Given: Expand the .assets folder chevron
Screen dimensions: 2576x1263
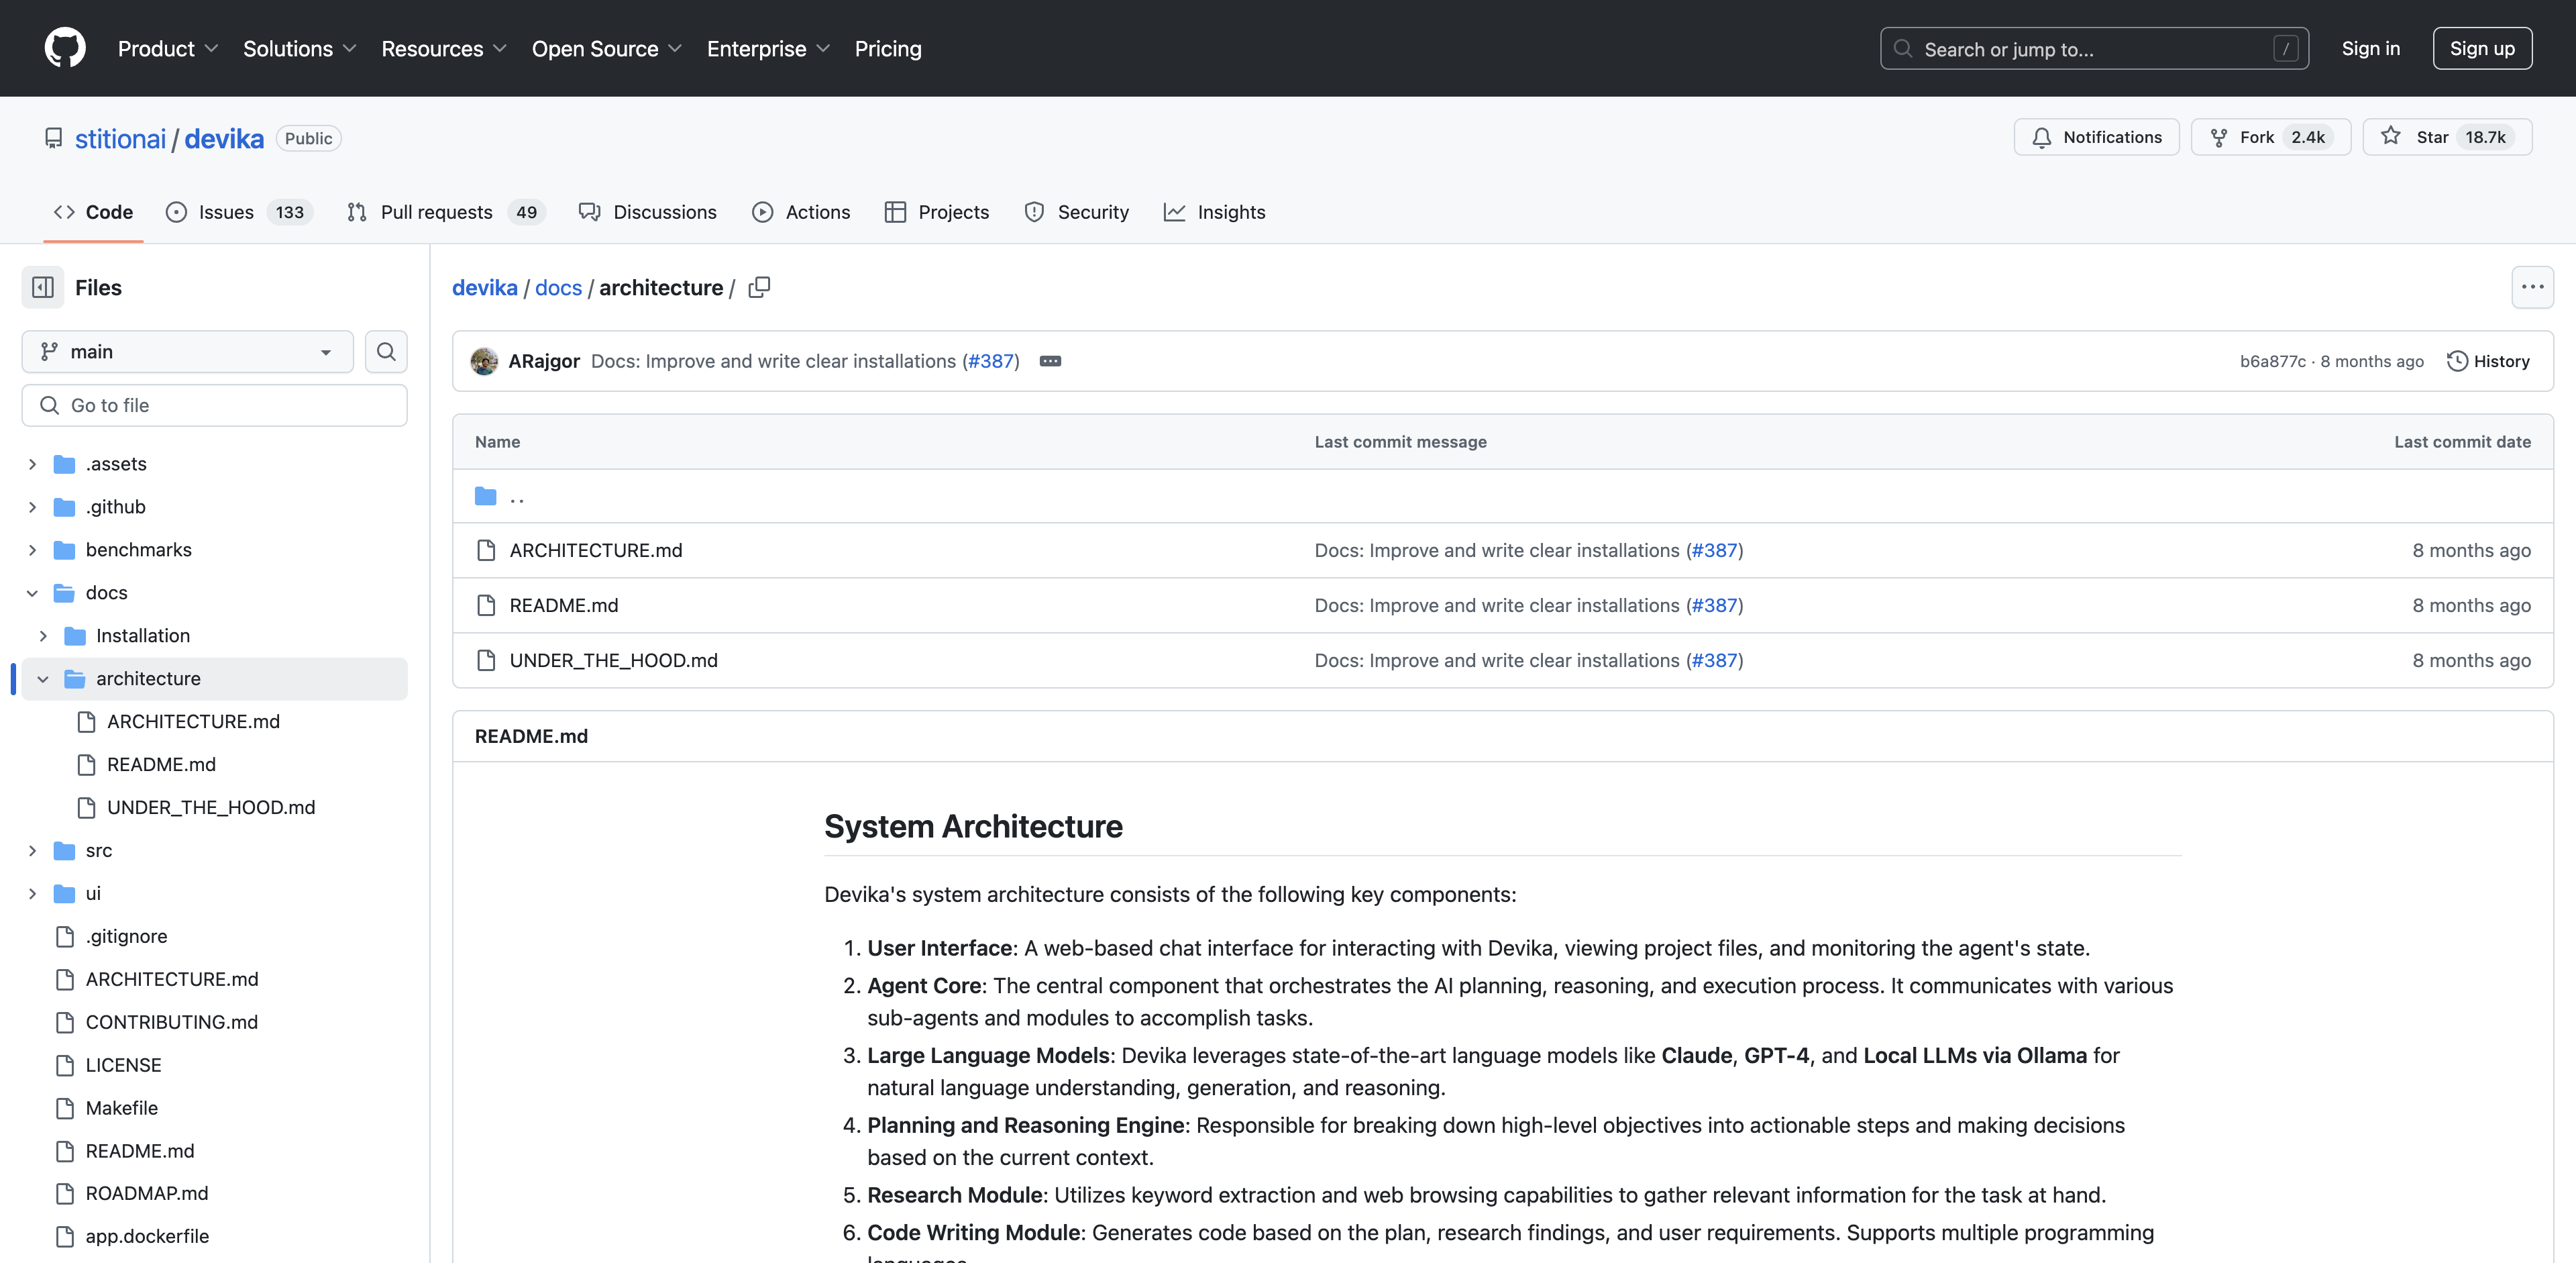Looking at the screenshot, I should pyautogui.click(x=33, y=464).
